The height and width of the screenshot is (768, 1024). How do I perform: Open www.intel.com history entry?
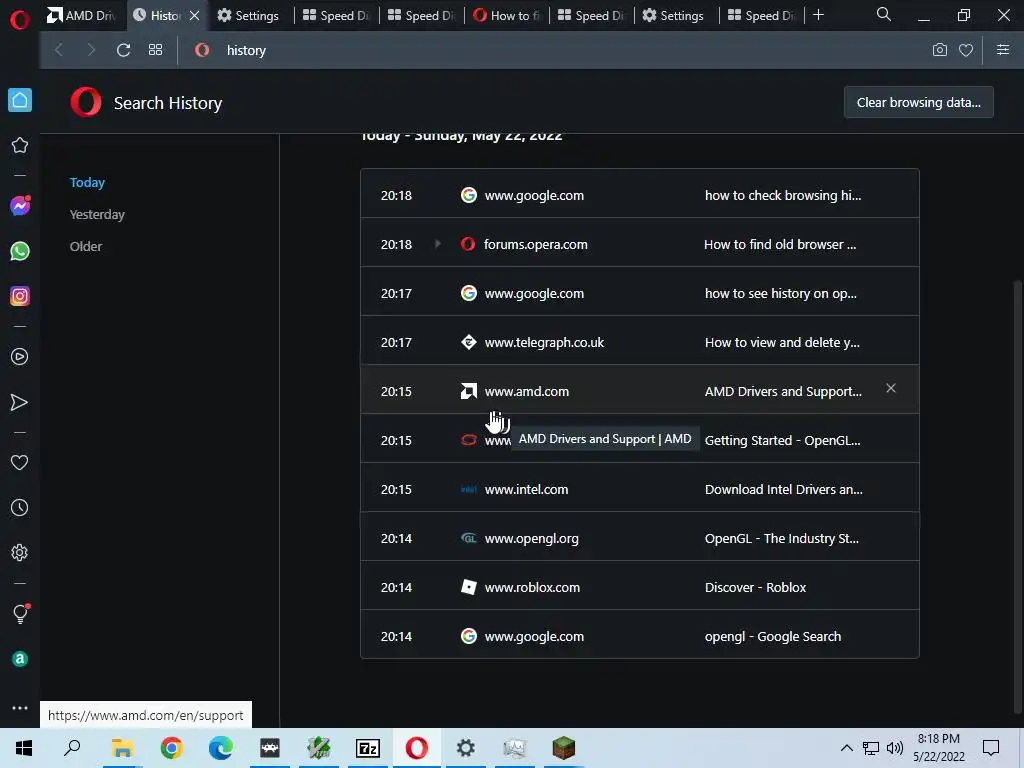tap(639, 488)
